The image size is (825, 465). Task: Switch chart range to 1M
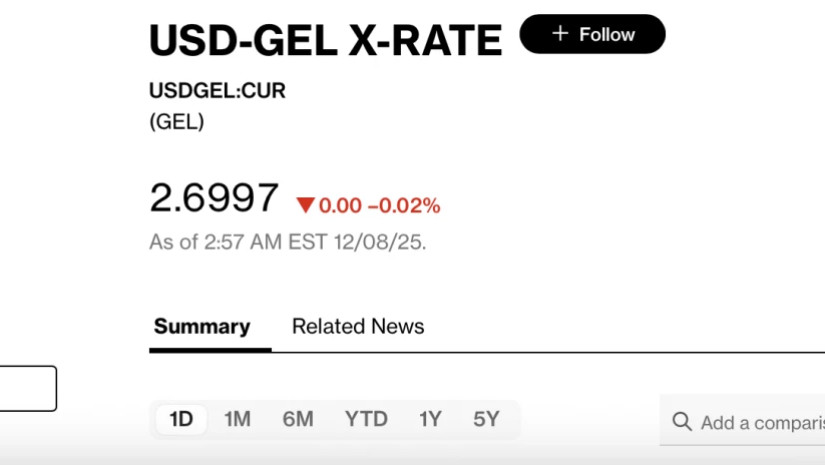tap(237, 419)
